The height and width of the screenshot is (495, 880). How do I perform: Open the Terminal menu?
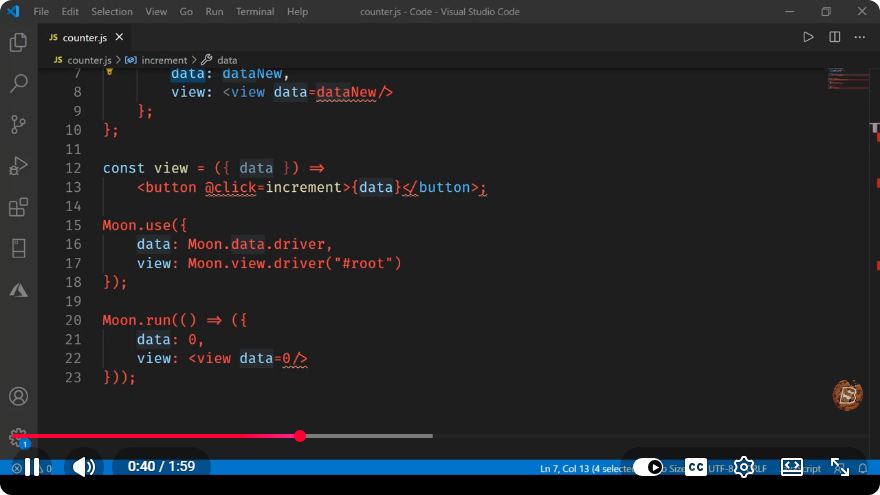(255, 11)
